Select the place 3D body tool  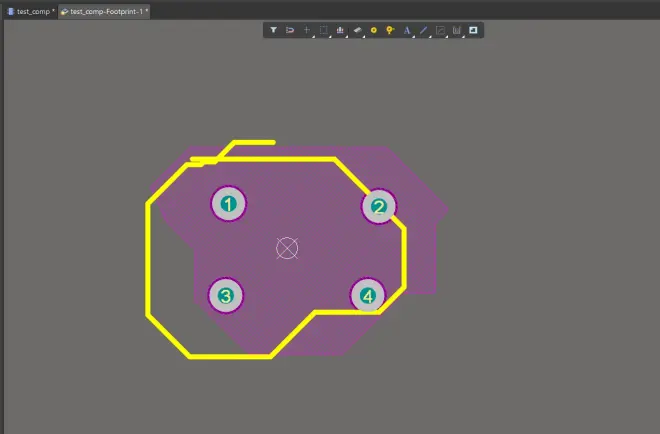pos(357,30)
